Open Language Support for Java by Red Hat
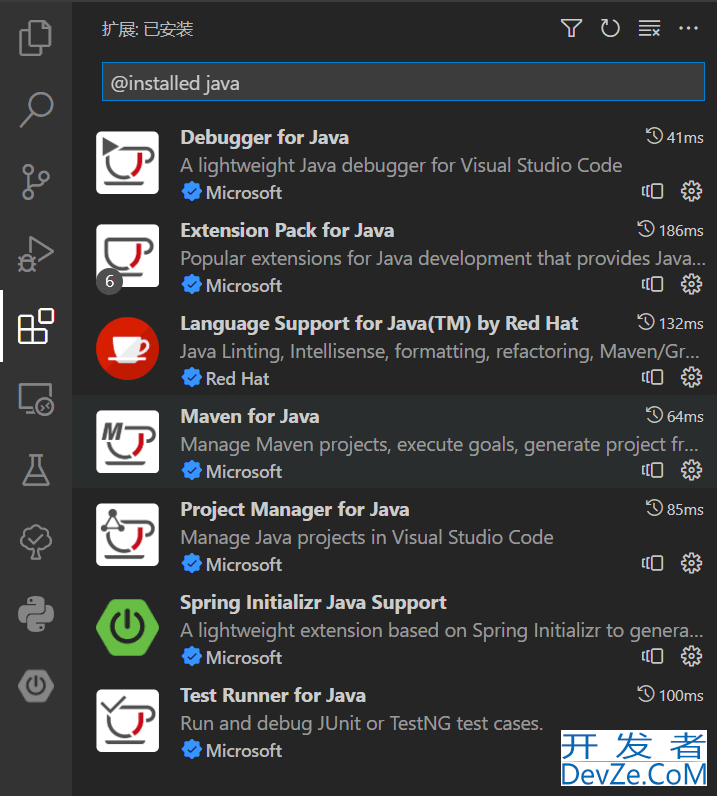This screenshot has width=717, height=796. [x=395, y=349]
